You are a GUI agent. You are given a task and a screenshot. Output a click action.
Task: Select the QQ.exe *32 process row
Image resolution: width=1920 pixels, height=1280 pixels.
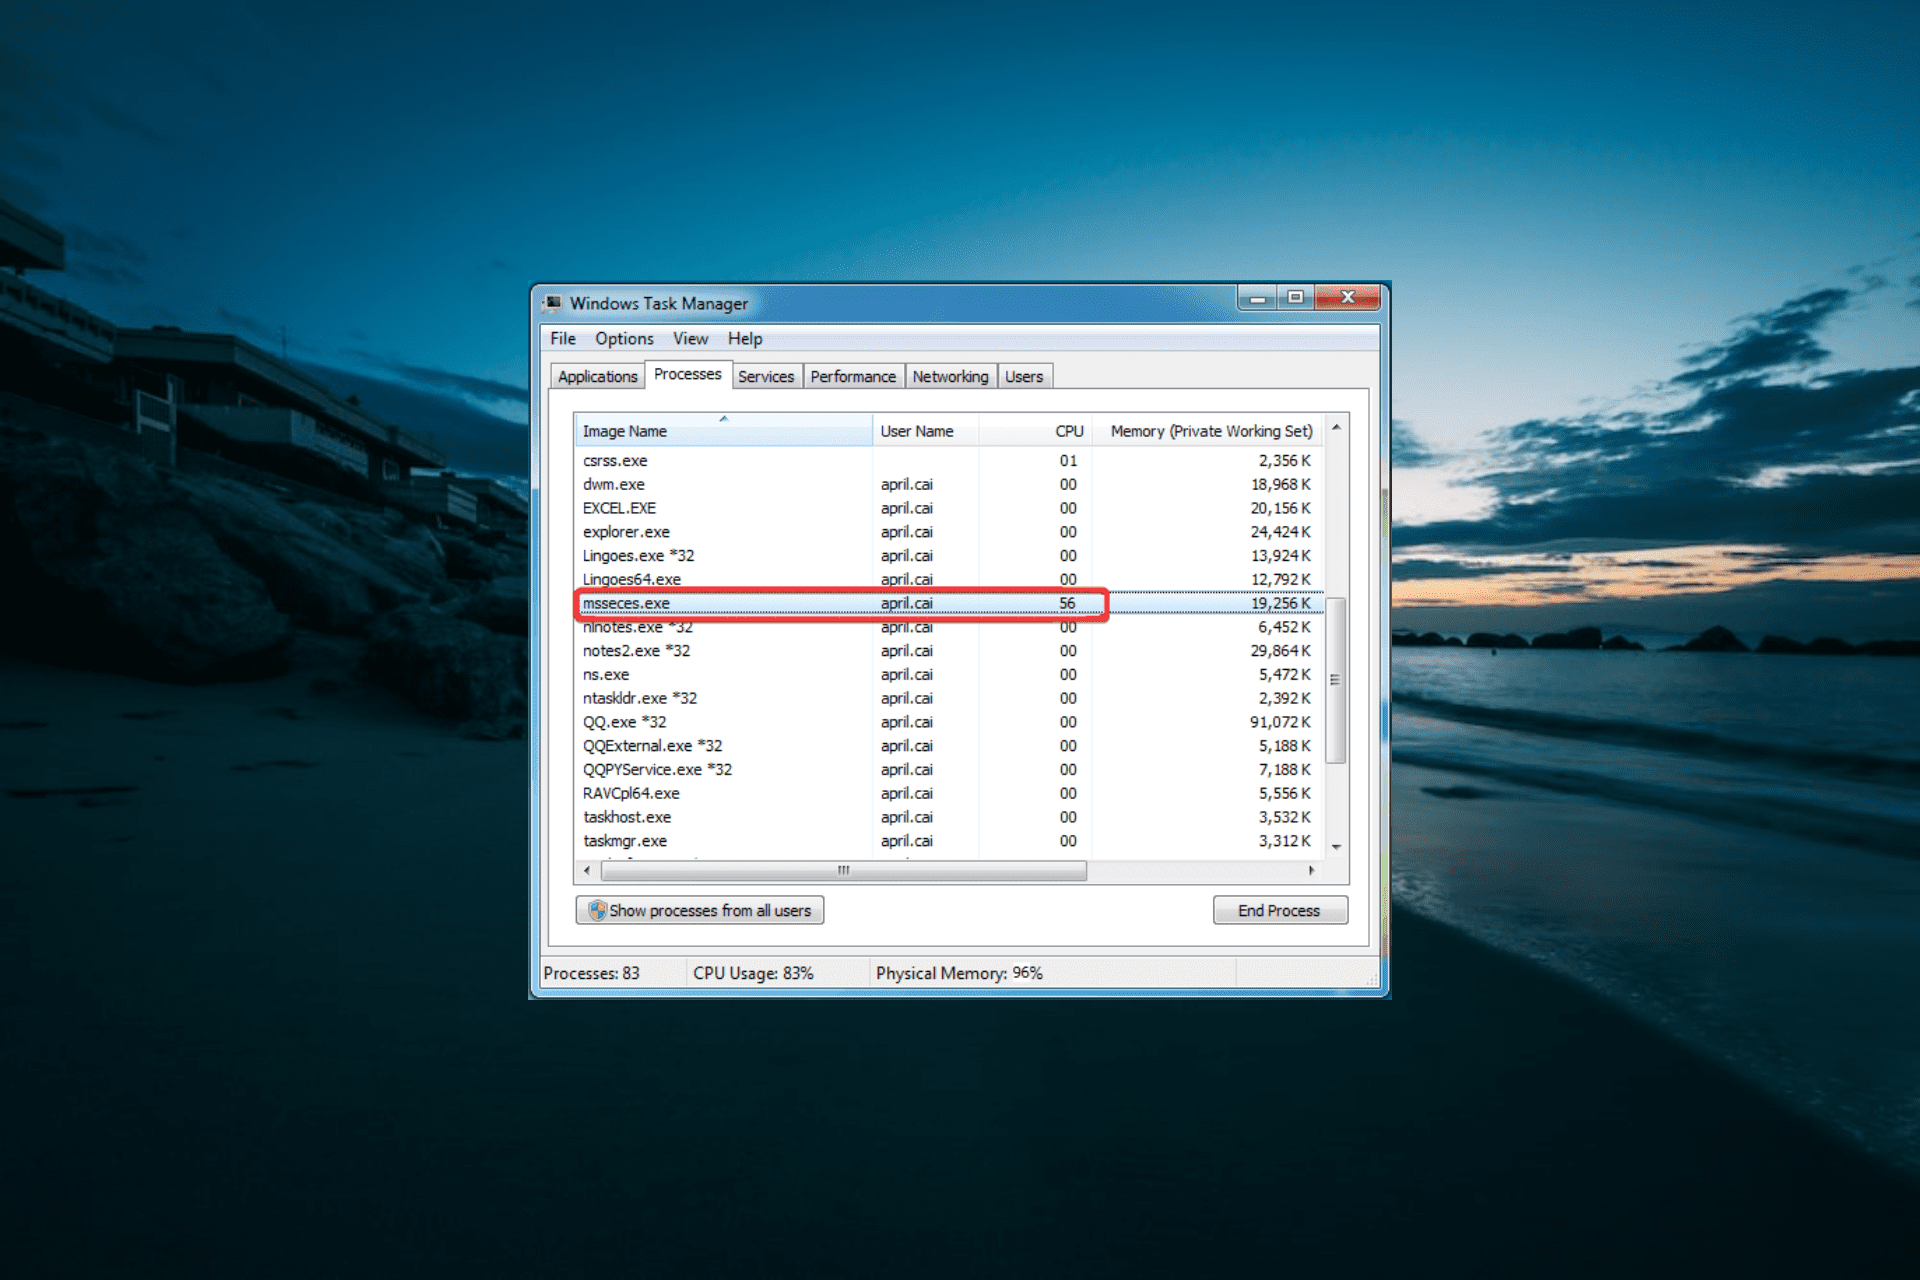[624, 722]
